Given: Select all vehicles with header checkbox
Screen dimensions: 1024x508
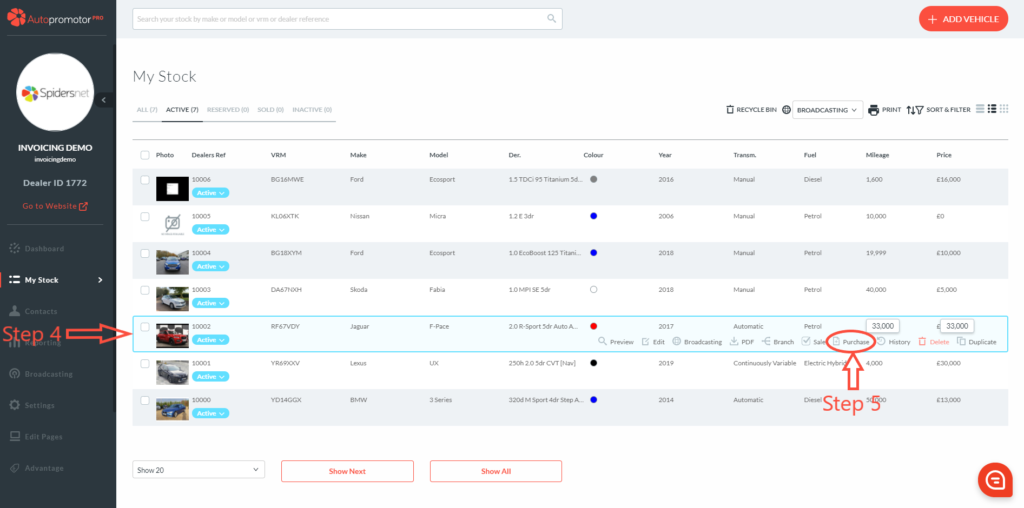Looking at the screenshot, I should pos(145,155).
